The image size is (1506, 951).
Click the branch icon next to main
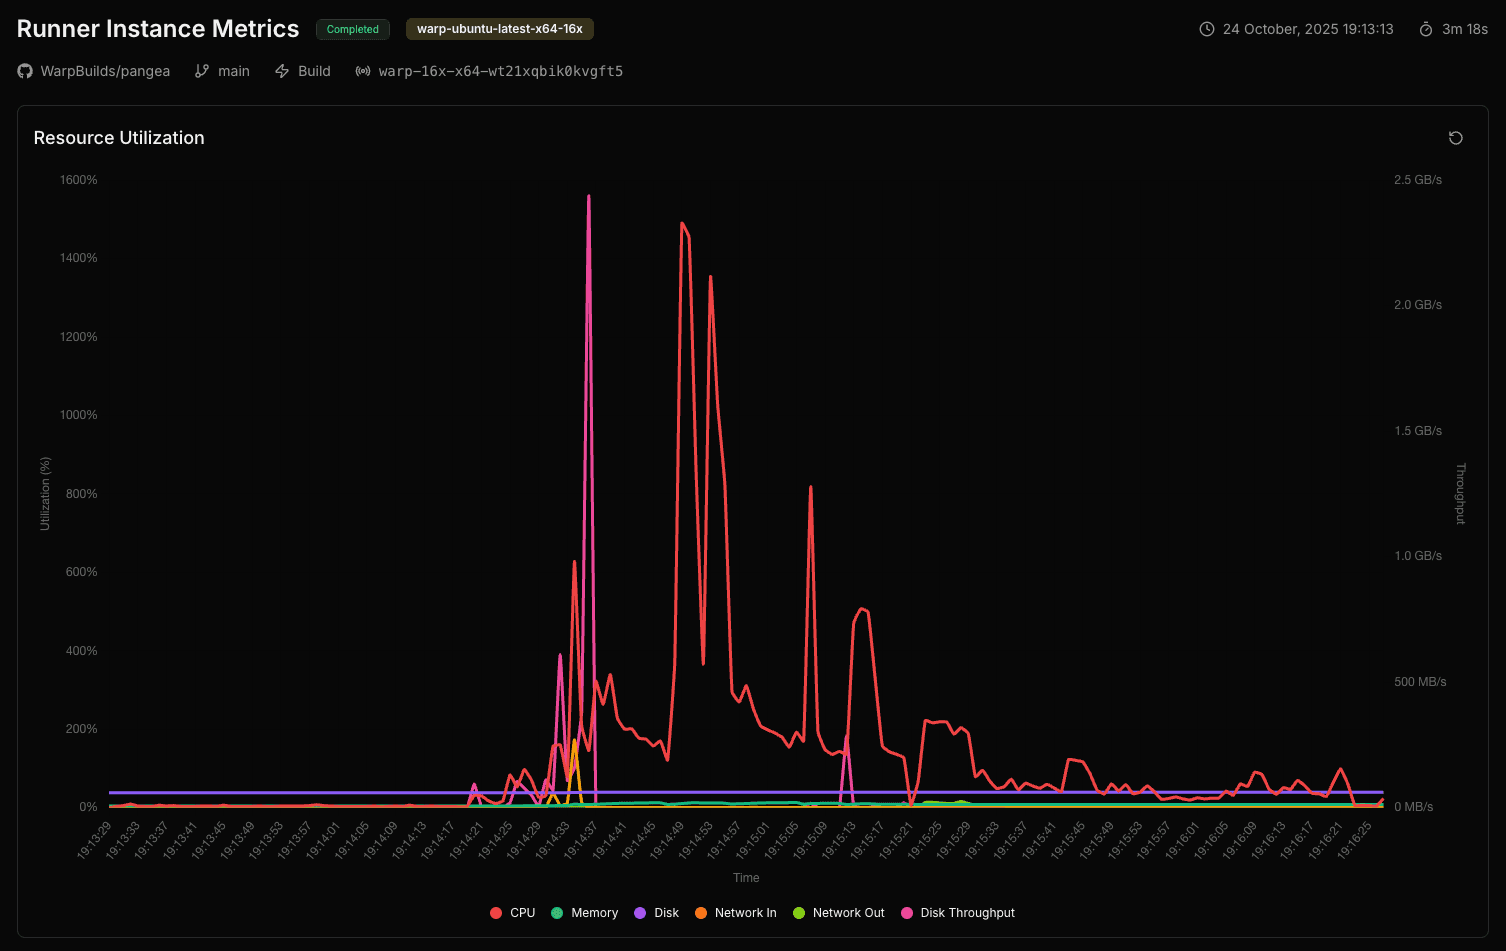click(200, 71)
